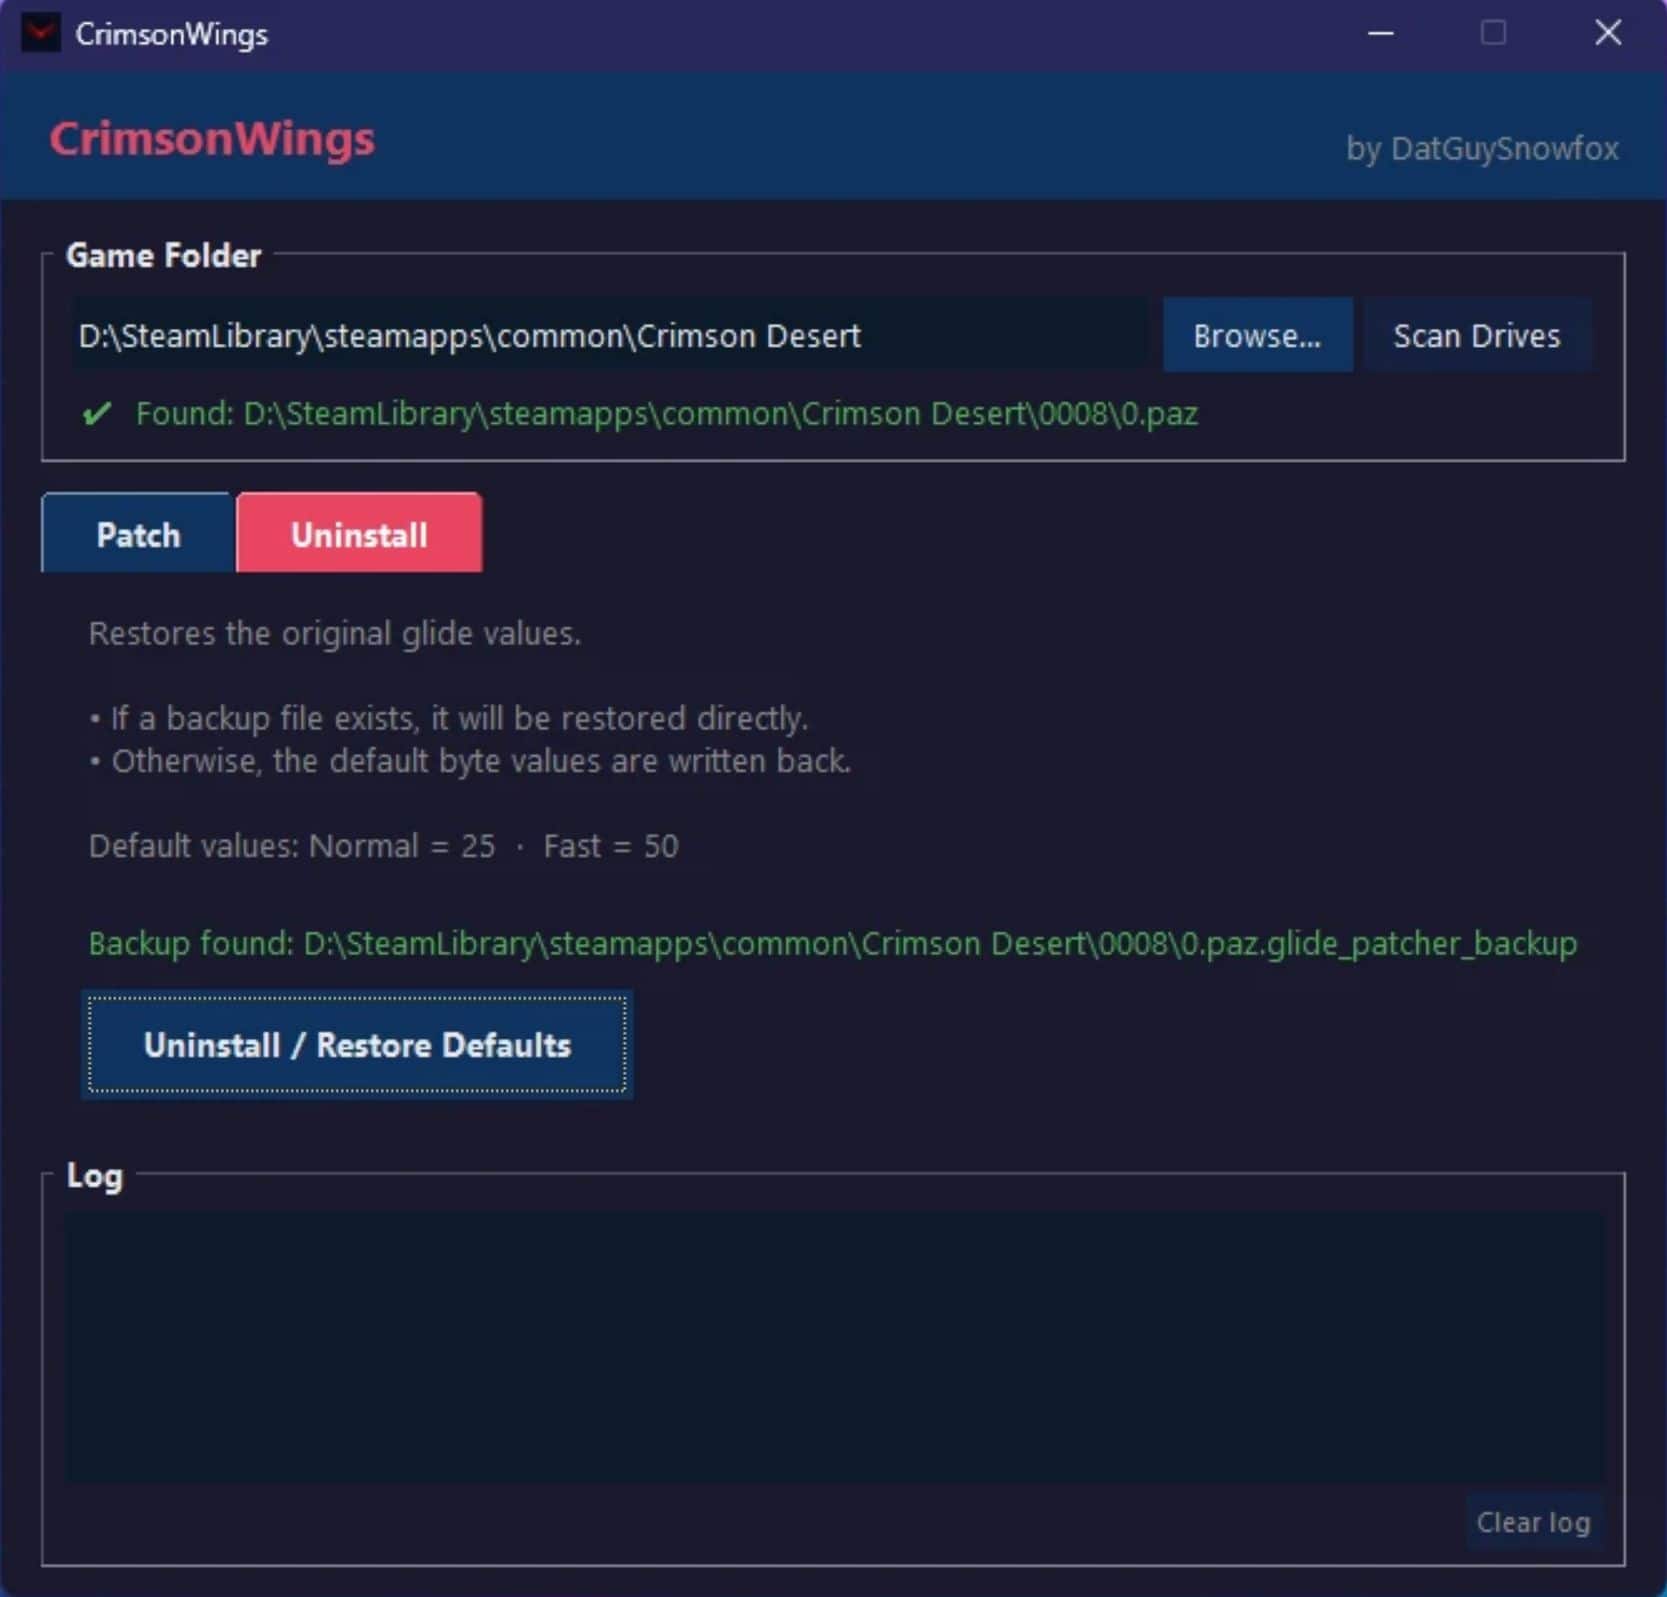Click the red CrimsonWings header logo text
This screenshot has width=1667, height=1597.
212,139
